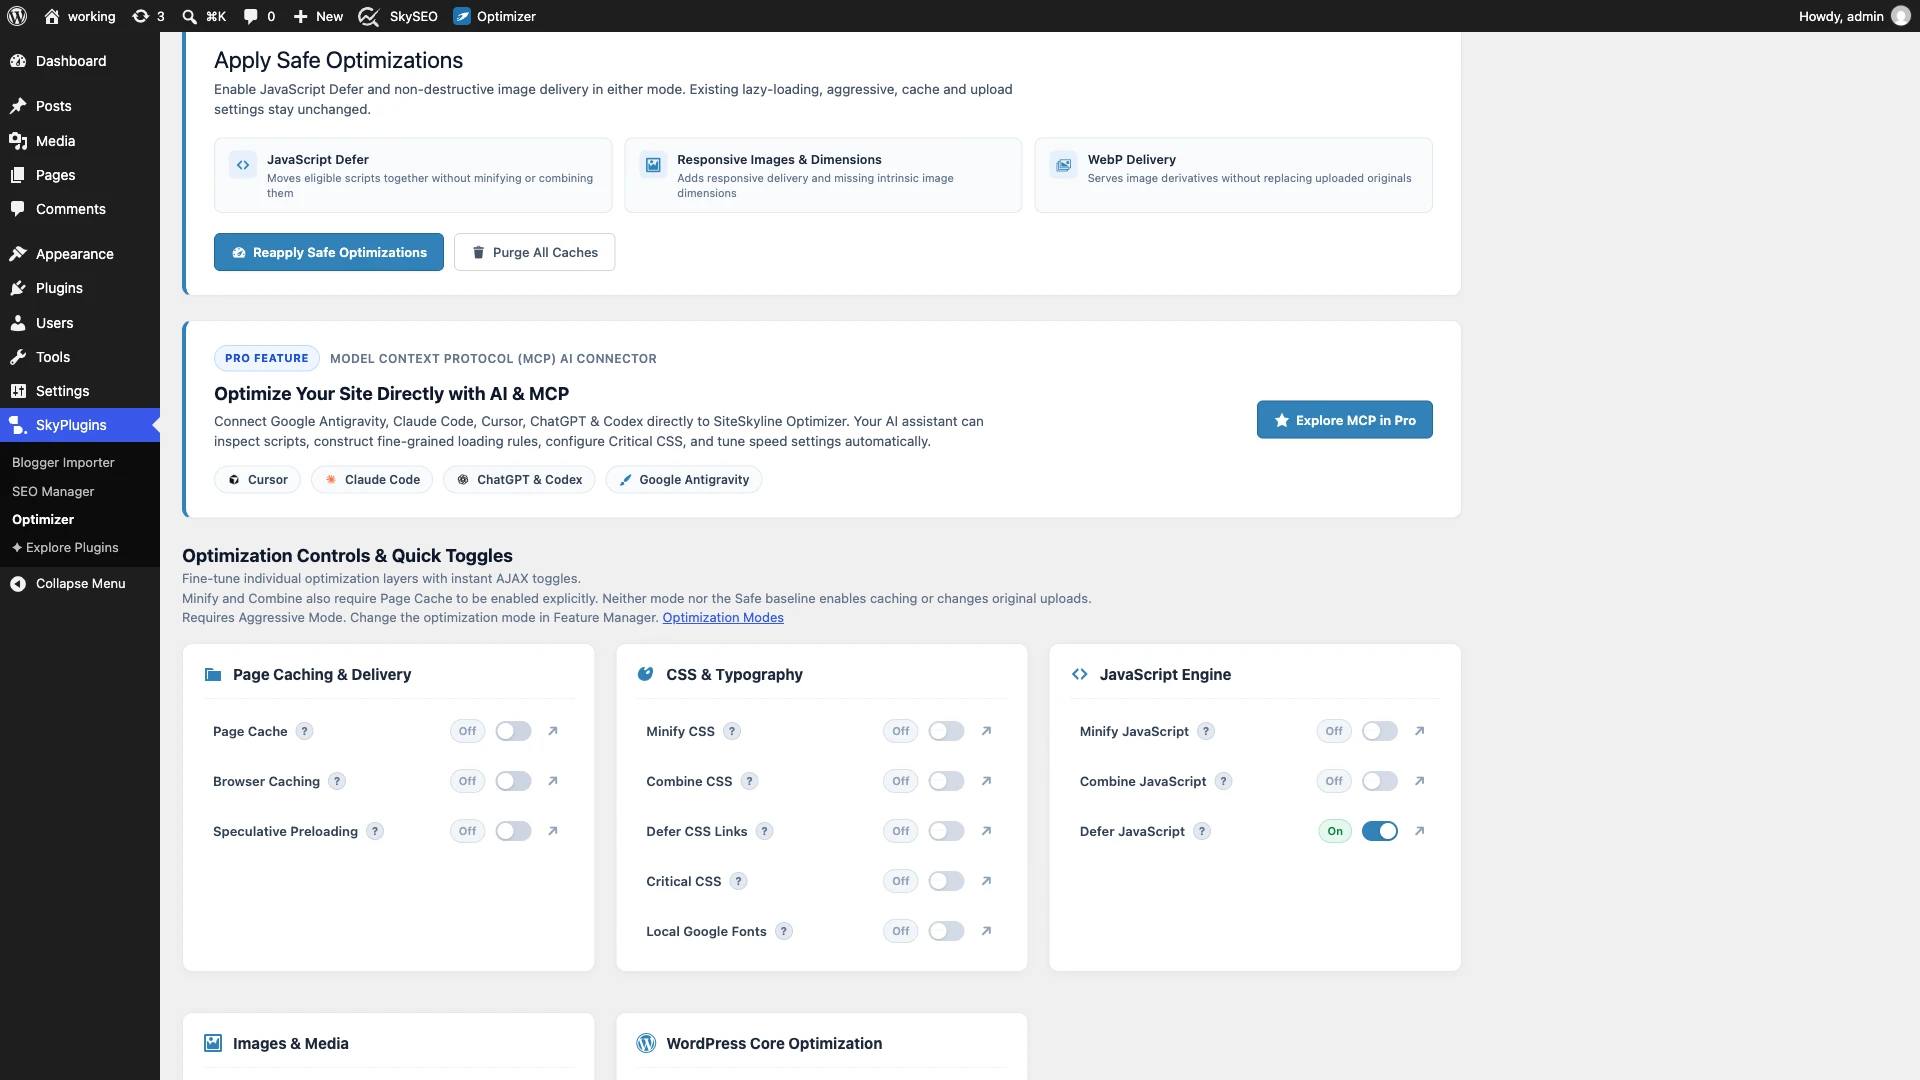The image size is (1920, 1080).
Task: Enable the Minify CSS toggle
Action: 946,731
